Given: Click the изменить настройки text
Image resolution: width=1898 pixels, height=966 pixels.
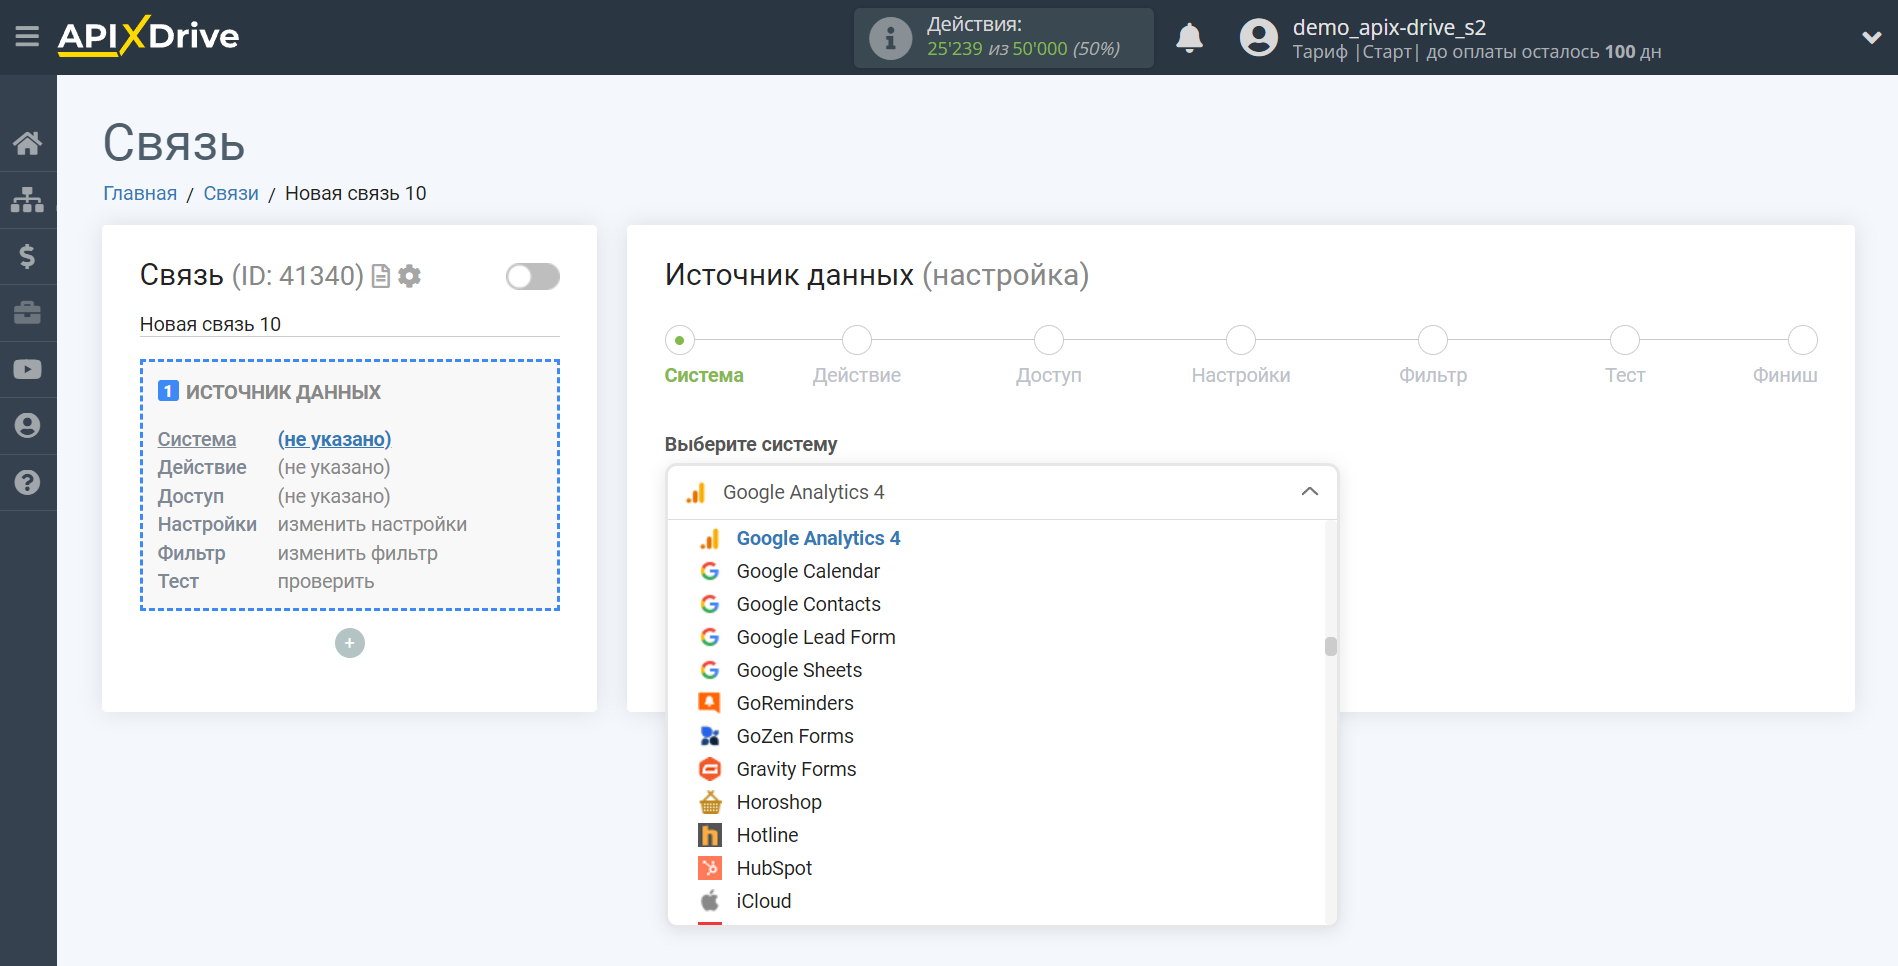Looking at the screenshot, I should [372, 524].
